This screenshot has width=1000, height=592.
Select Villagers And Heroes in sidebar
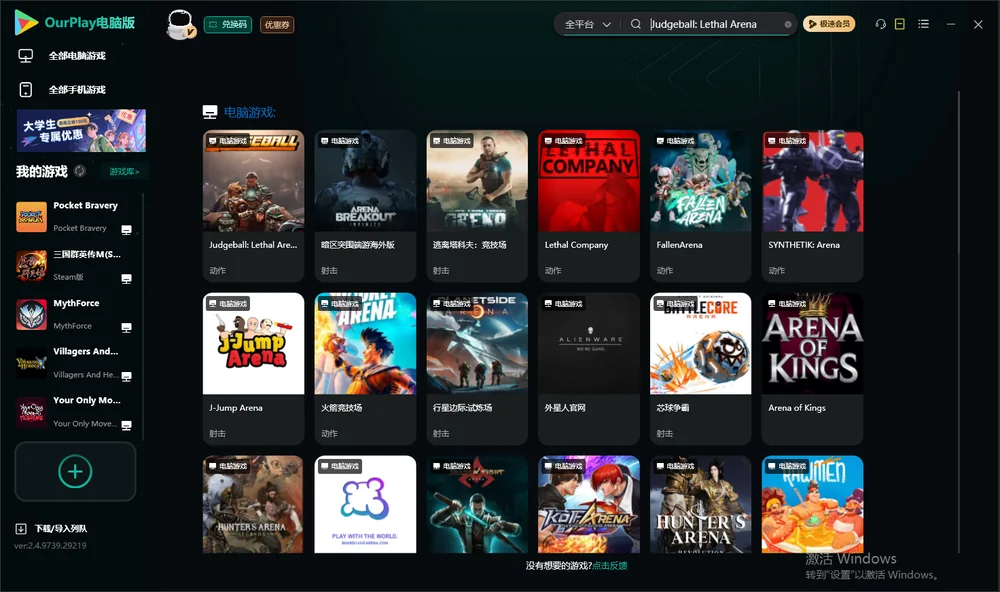click(x=75, y=363)
